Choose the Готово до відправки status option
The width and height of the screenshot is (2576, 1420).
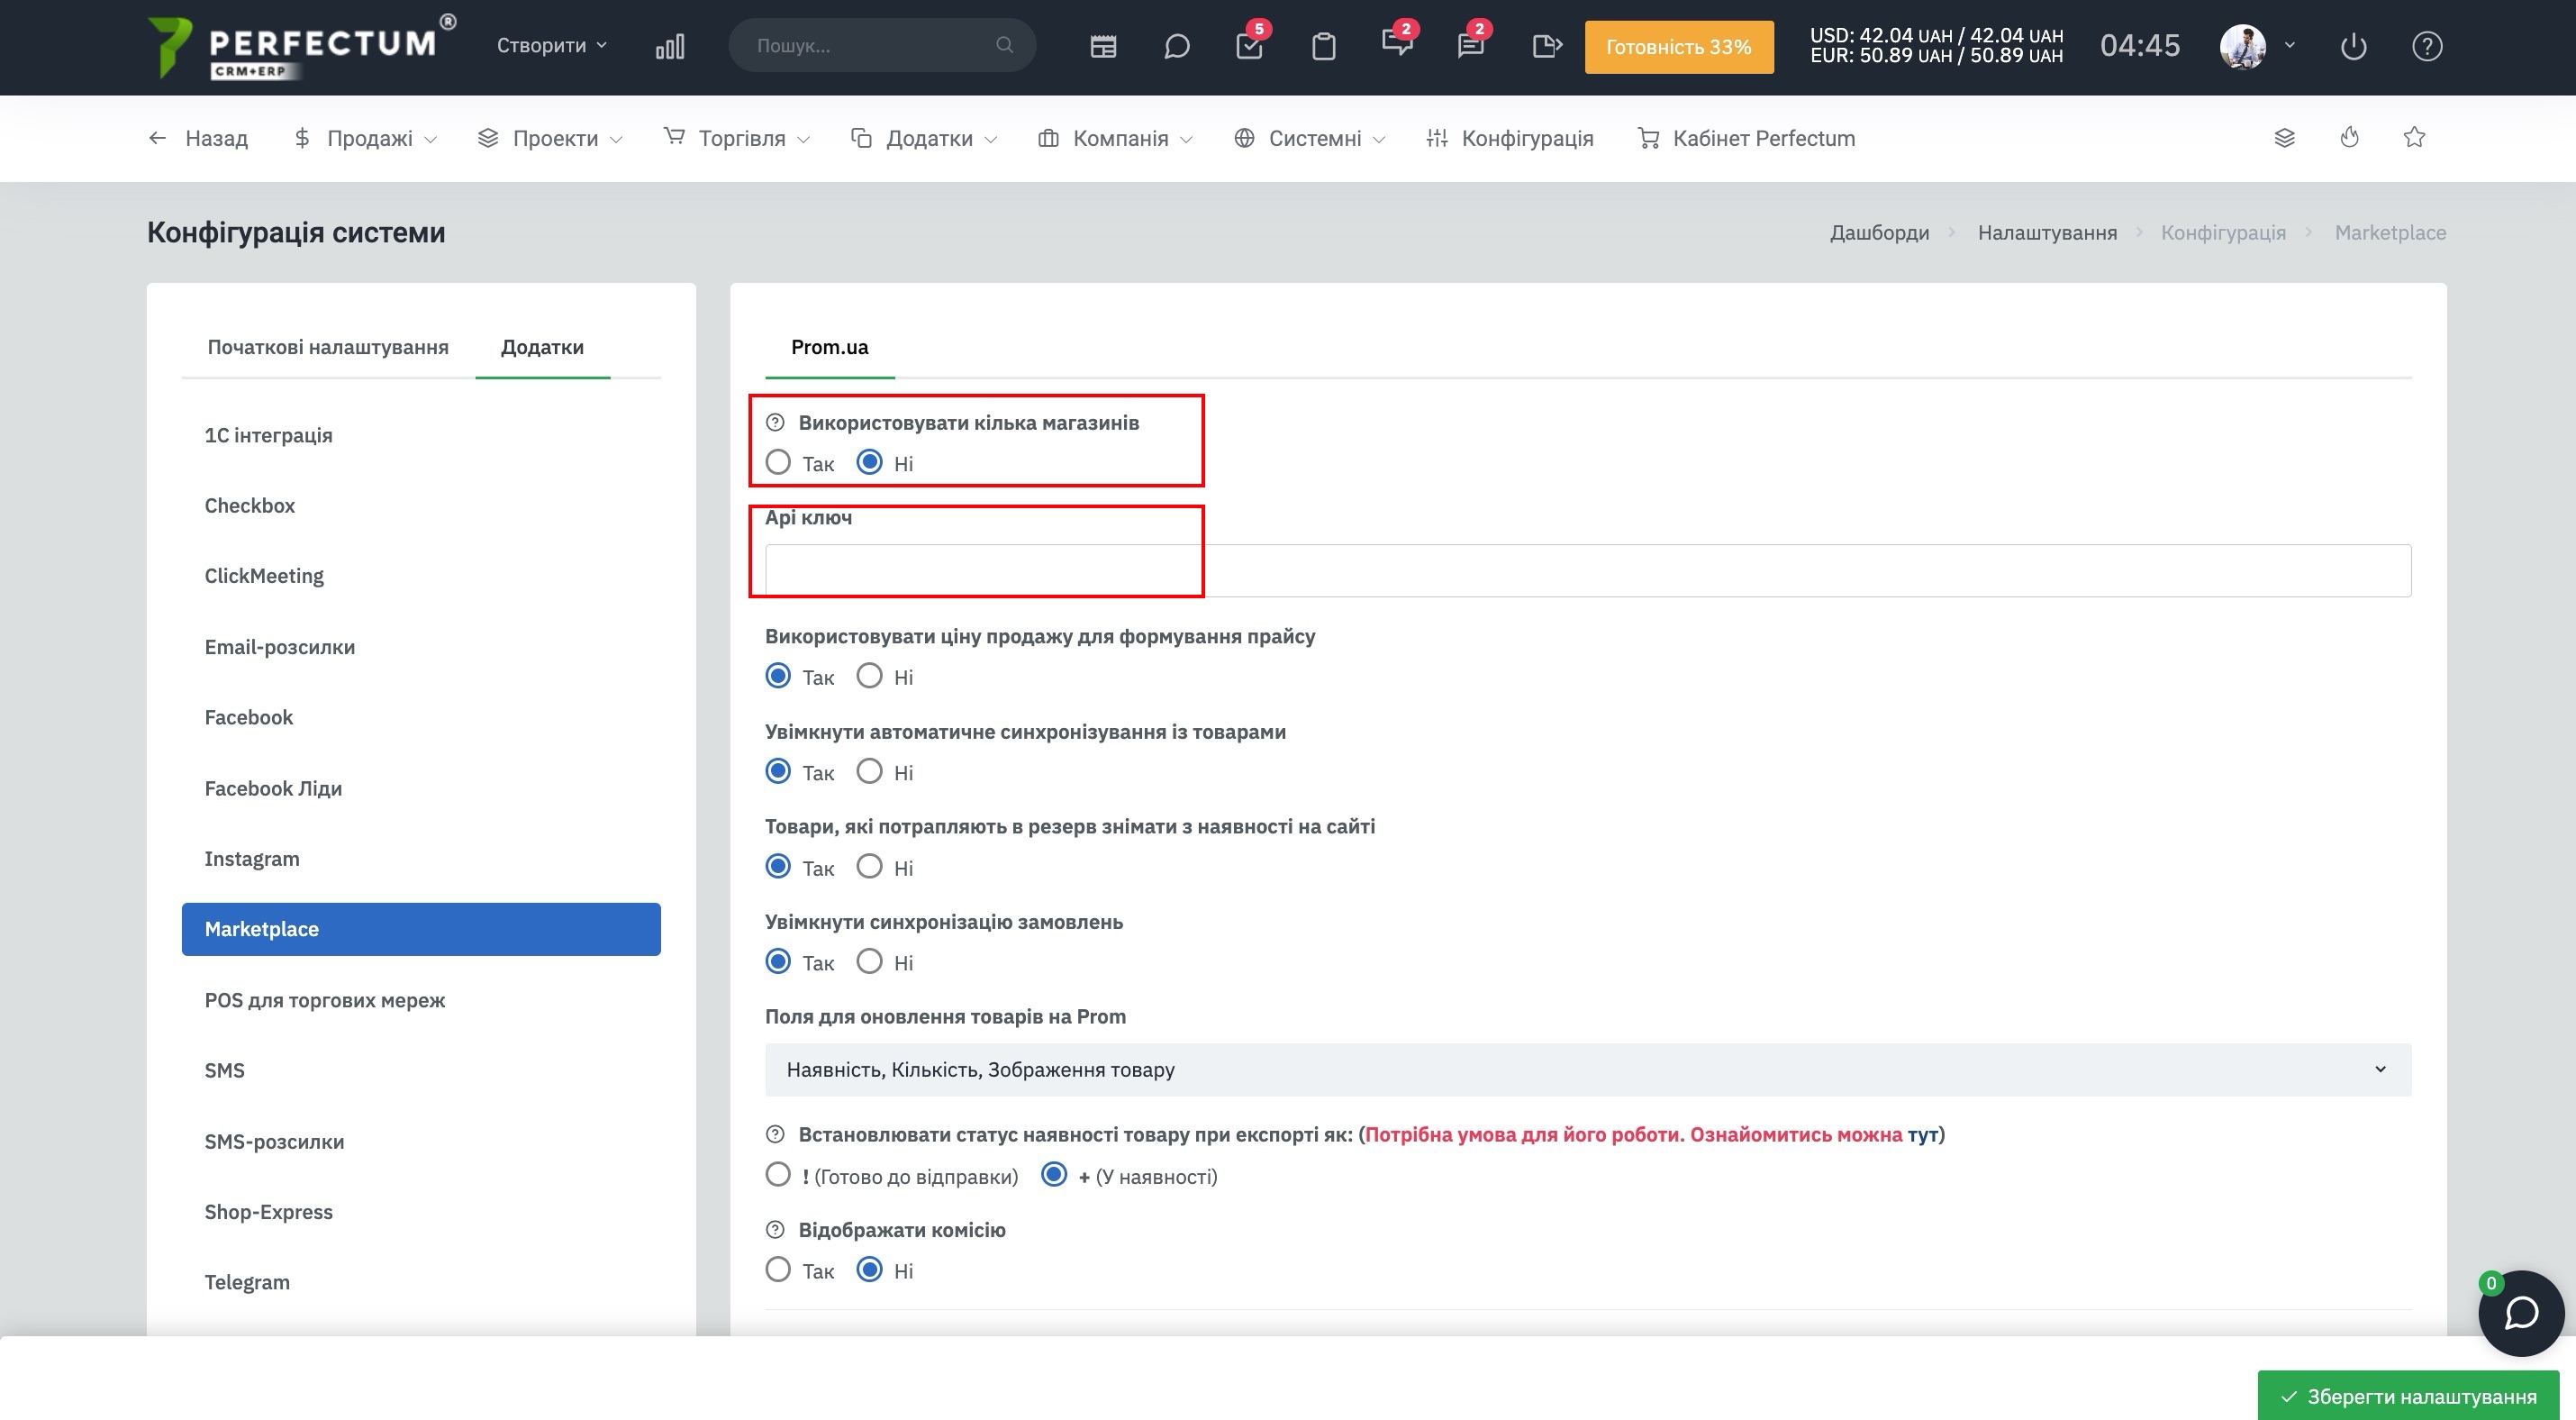click(x=778, y=1174)
